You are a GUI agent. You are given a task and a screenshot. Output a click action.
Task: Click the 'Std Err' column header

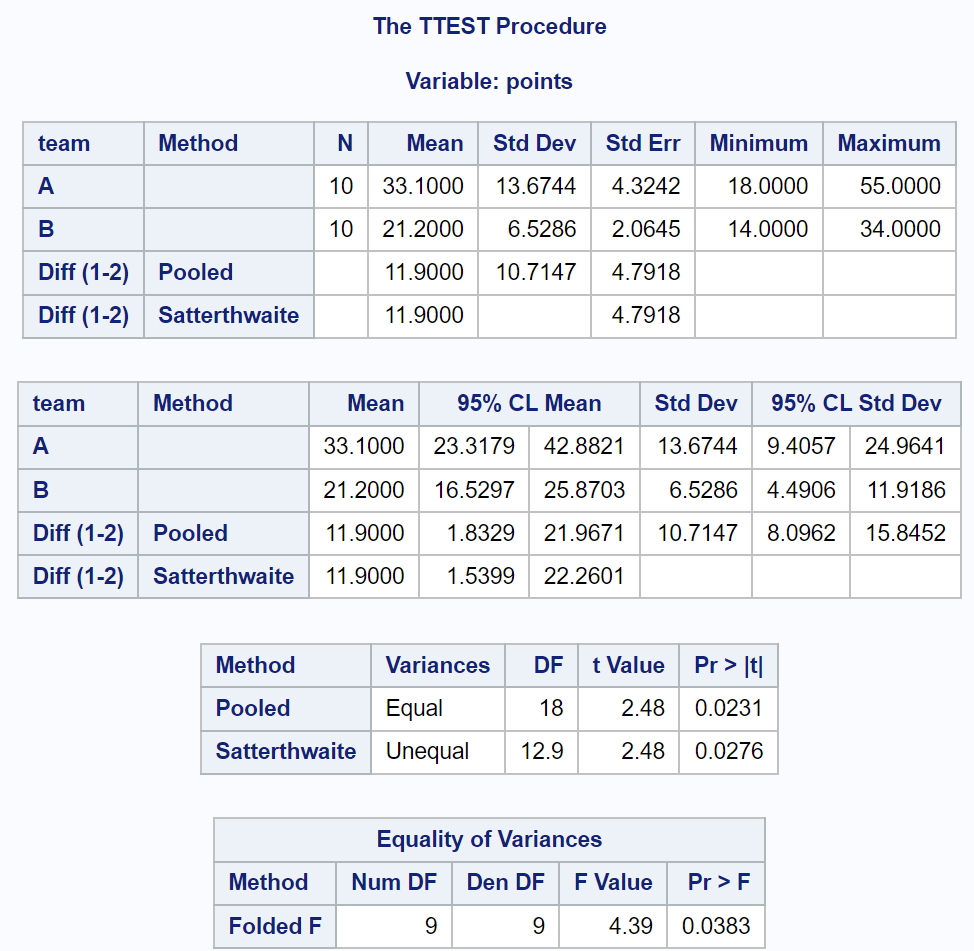[x=643, y=143]
